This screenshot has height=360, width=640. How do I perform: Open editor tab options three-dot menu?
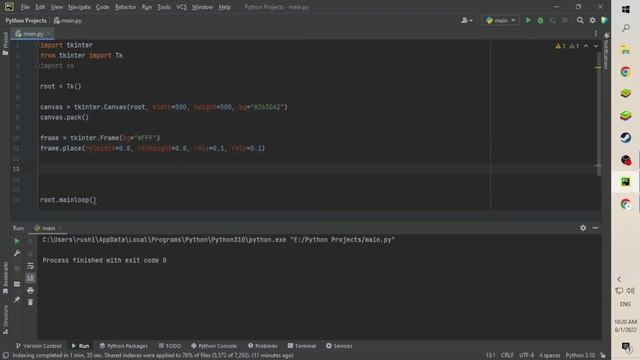596,34
